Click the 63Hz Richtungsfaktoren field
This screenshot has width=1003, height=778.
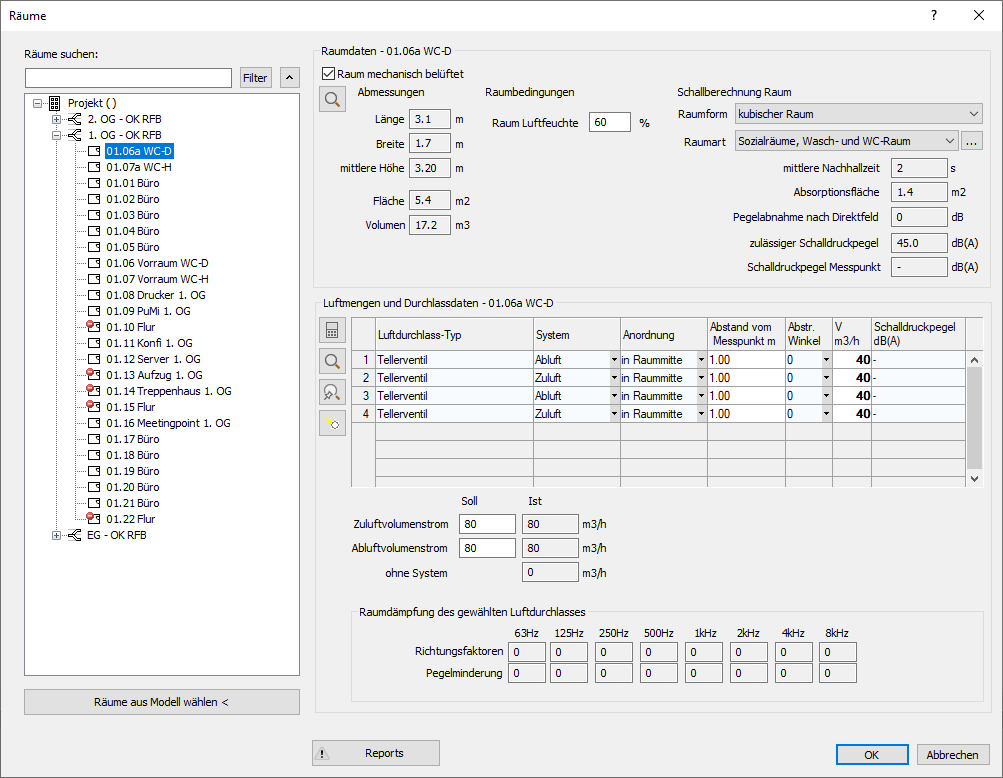[526, 652]
